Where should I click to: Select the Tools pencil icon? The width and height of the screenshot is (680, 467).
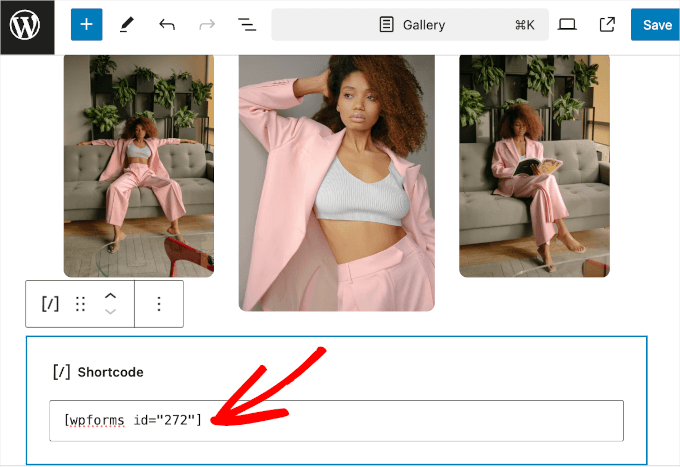coord(127,25)
